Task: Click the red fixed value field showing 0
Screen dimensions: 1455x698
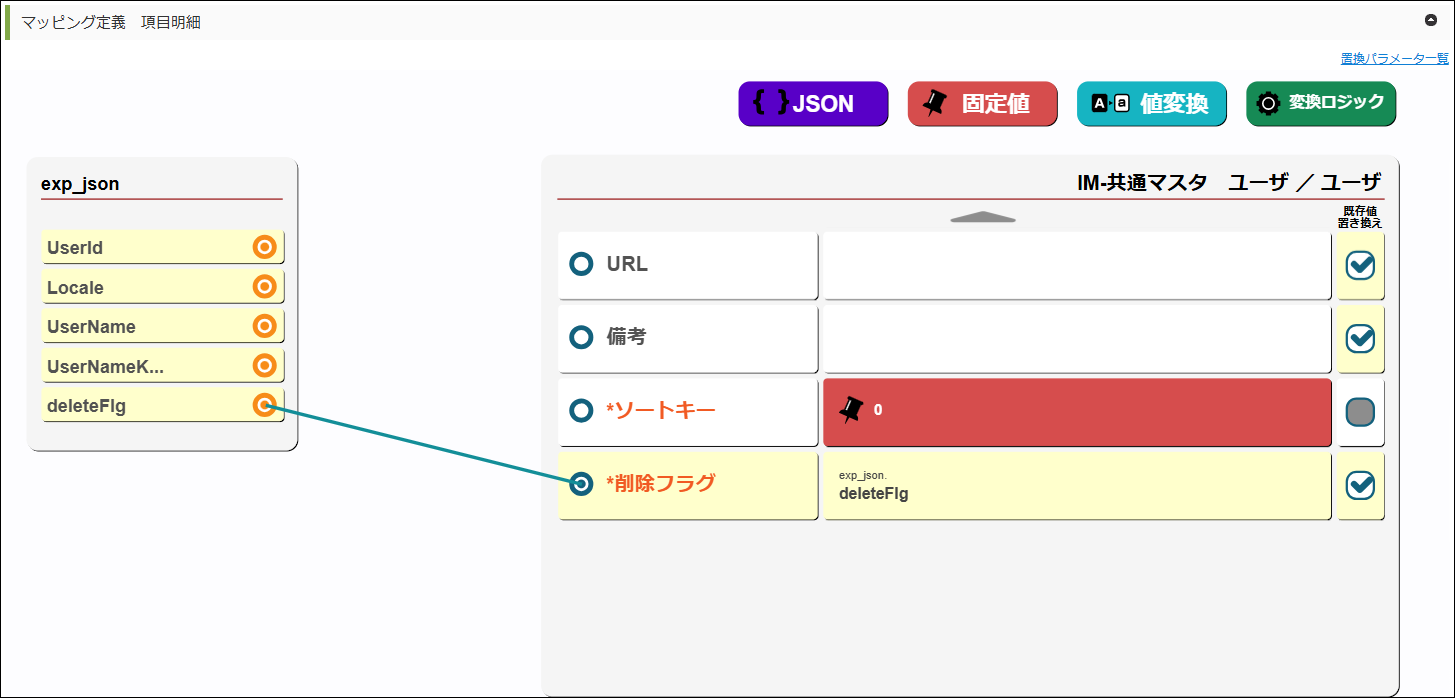Action: pyautogui.click(x=1077, y=411)
